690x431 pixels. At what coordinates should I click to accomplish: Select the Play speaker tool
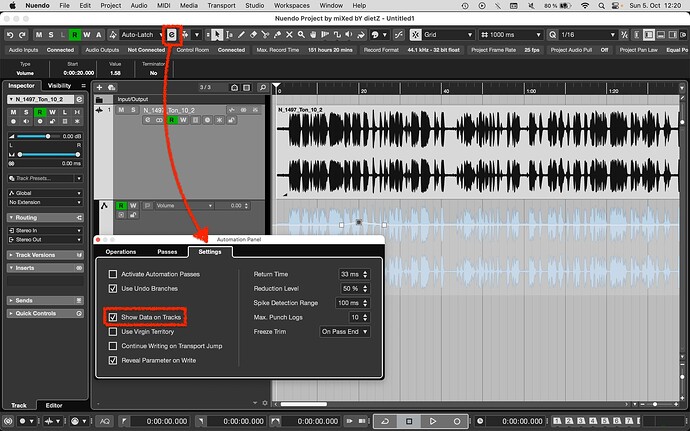(x=349, y=35)
